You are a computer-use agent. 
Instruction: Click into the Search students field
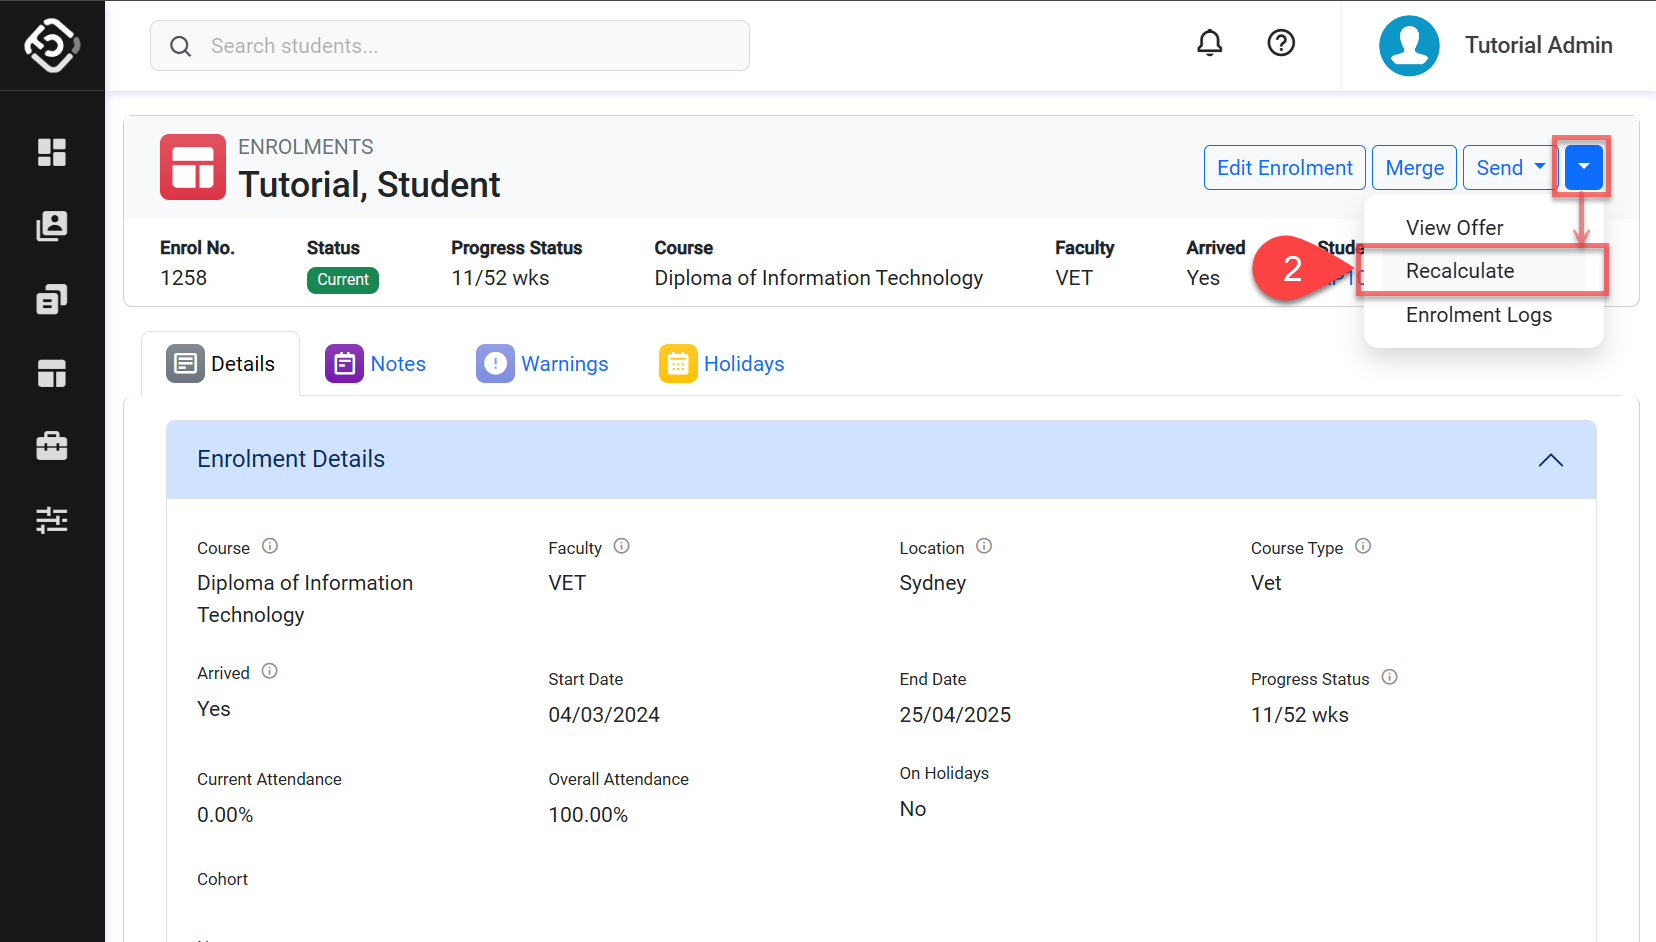pyautogui.click(x=450, y=46)
